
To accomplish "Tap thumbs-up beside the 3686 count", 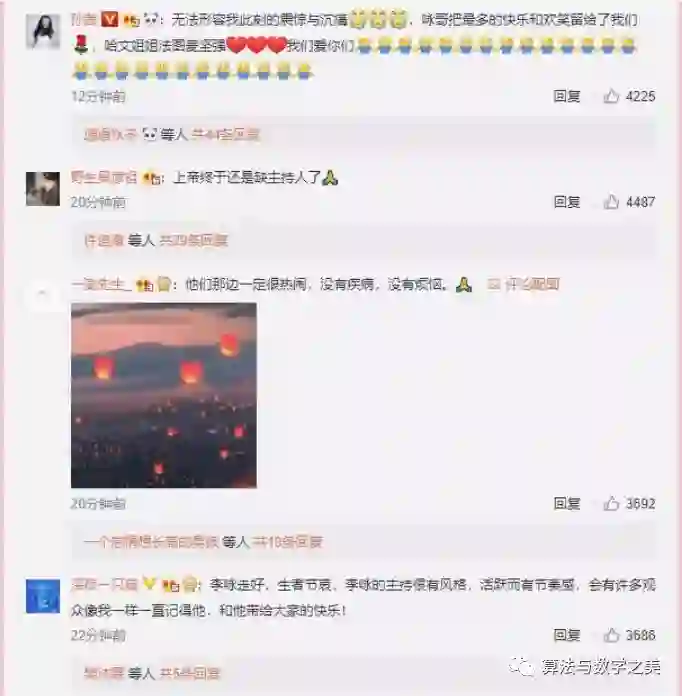I will pyautogui.click(x=611, y=635).
